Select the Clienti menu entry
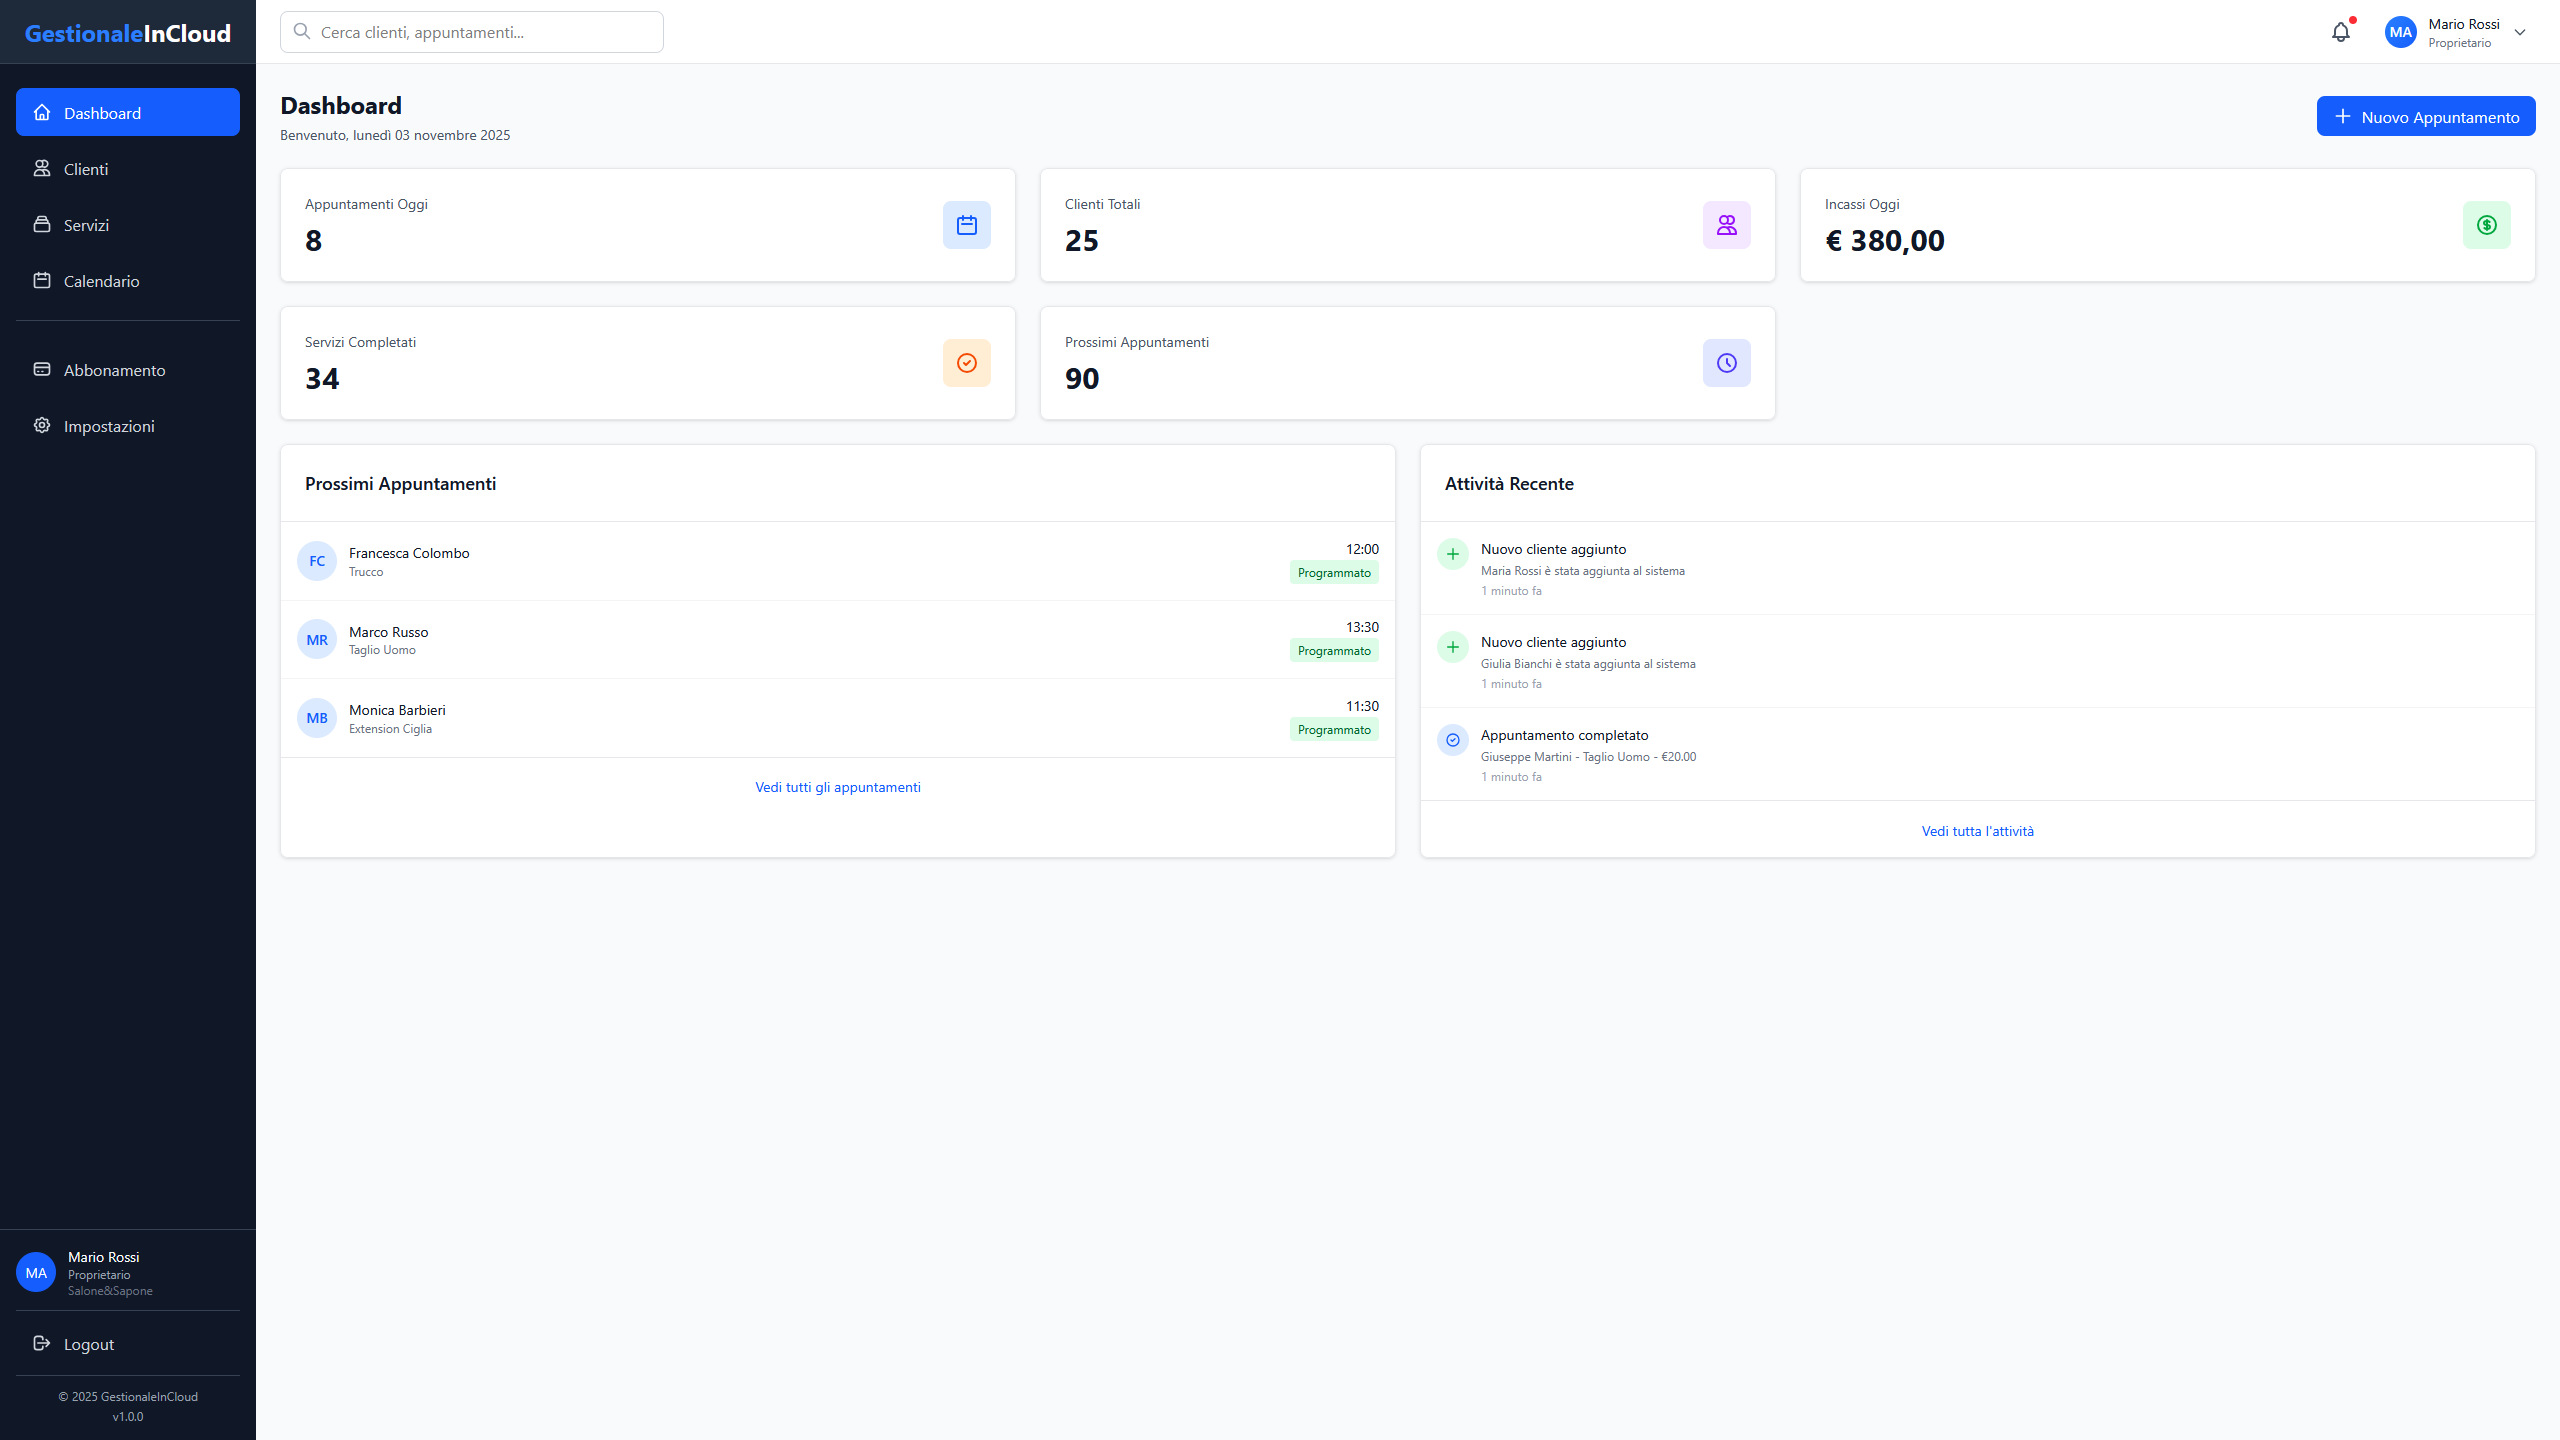The height and width of the screenshot is (1440, 2560). tap(87, 169)
